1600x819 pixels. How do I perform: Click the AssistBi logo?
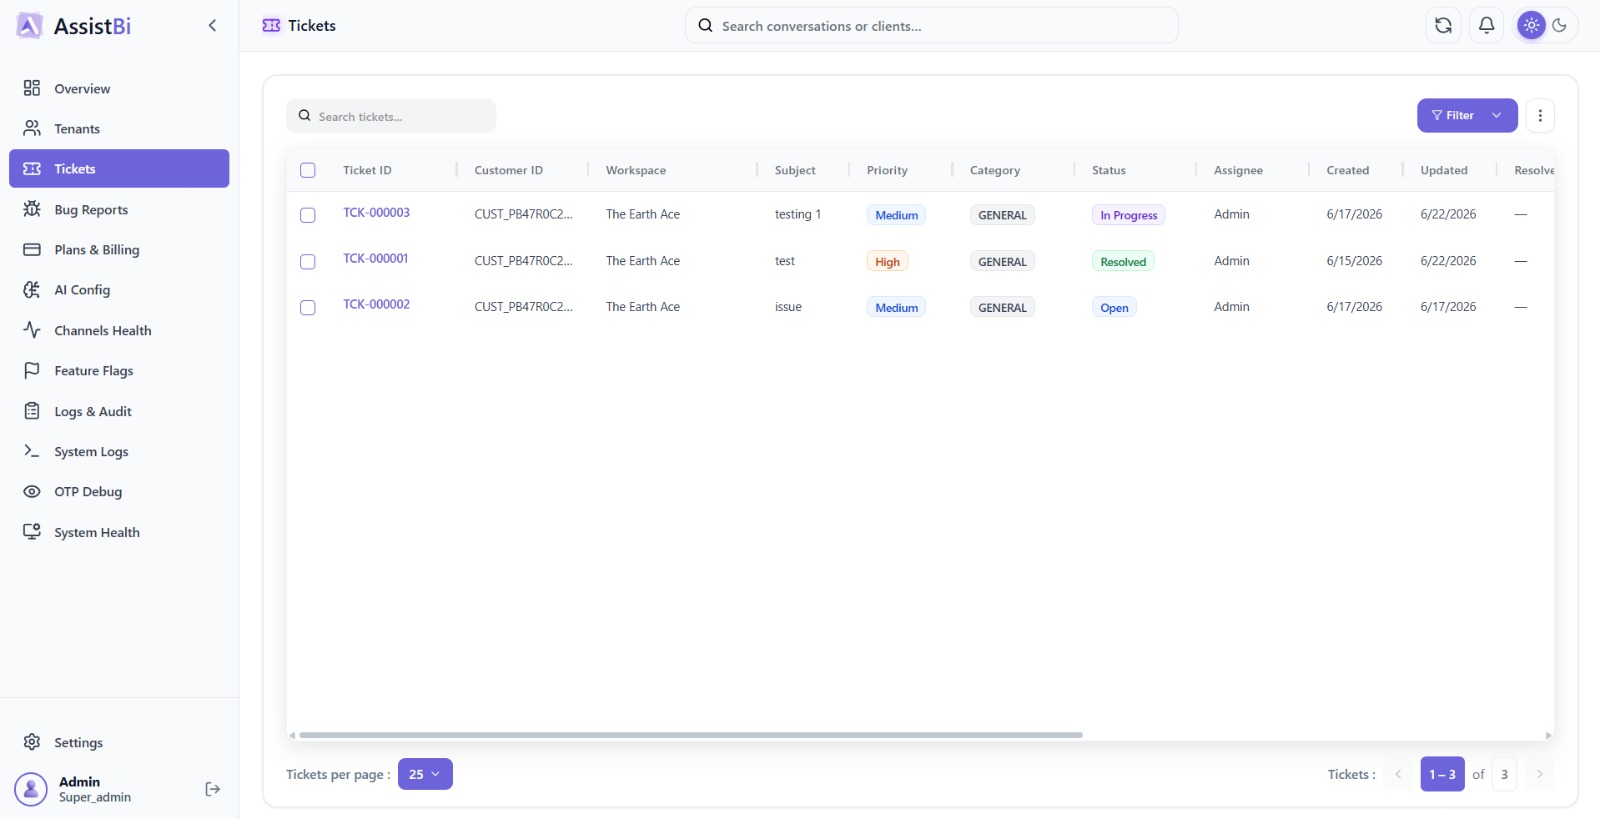click(74, 26)
